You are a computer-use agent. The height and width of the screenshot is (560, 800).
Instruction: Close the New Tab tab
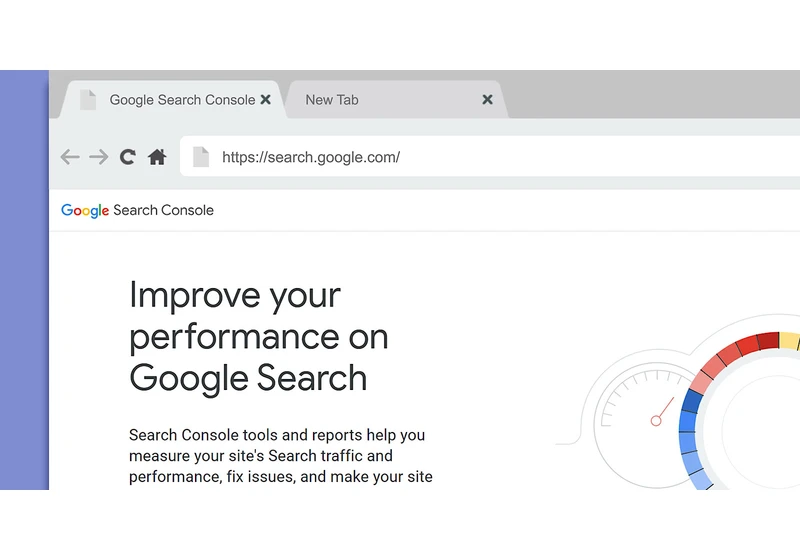[487, 99]
